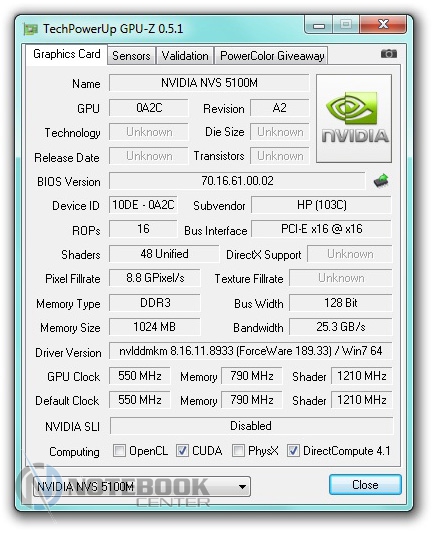The height and width of the screenshot is (534, 435).
Task: Click the camera screenshot icon
Action: pos(389,54)
